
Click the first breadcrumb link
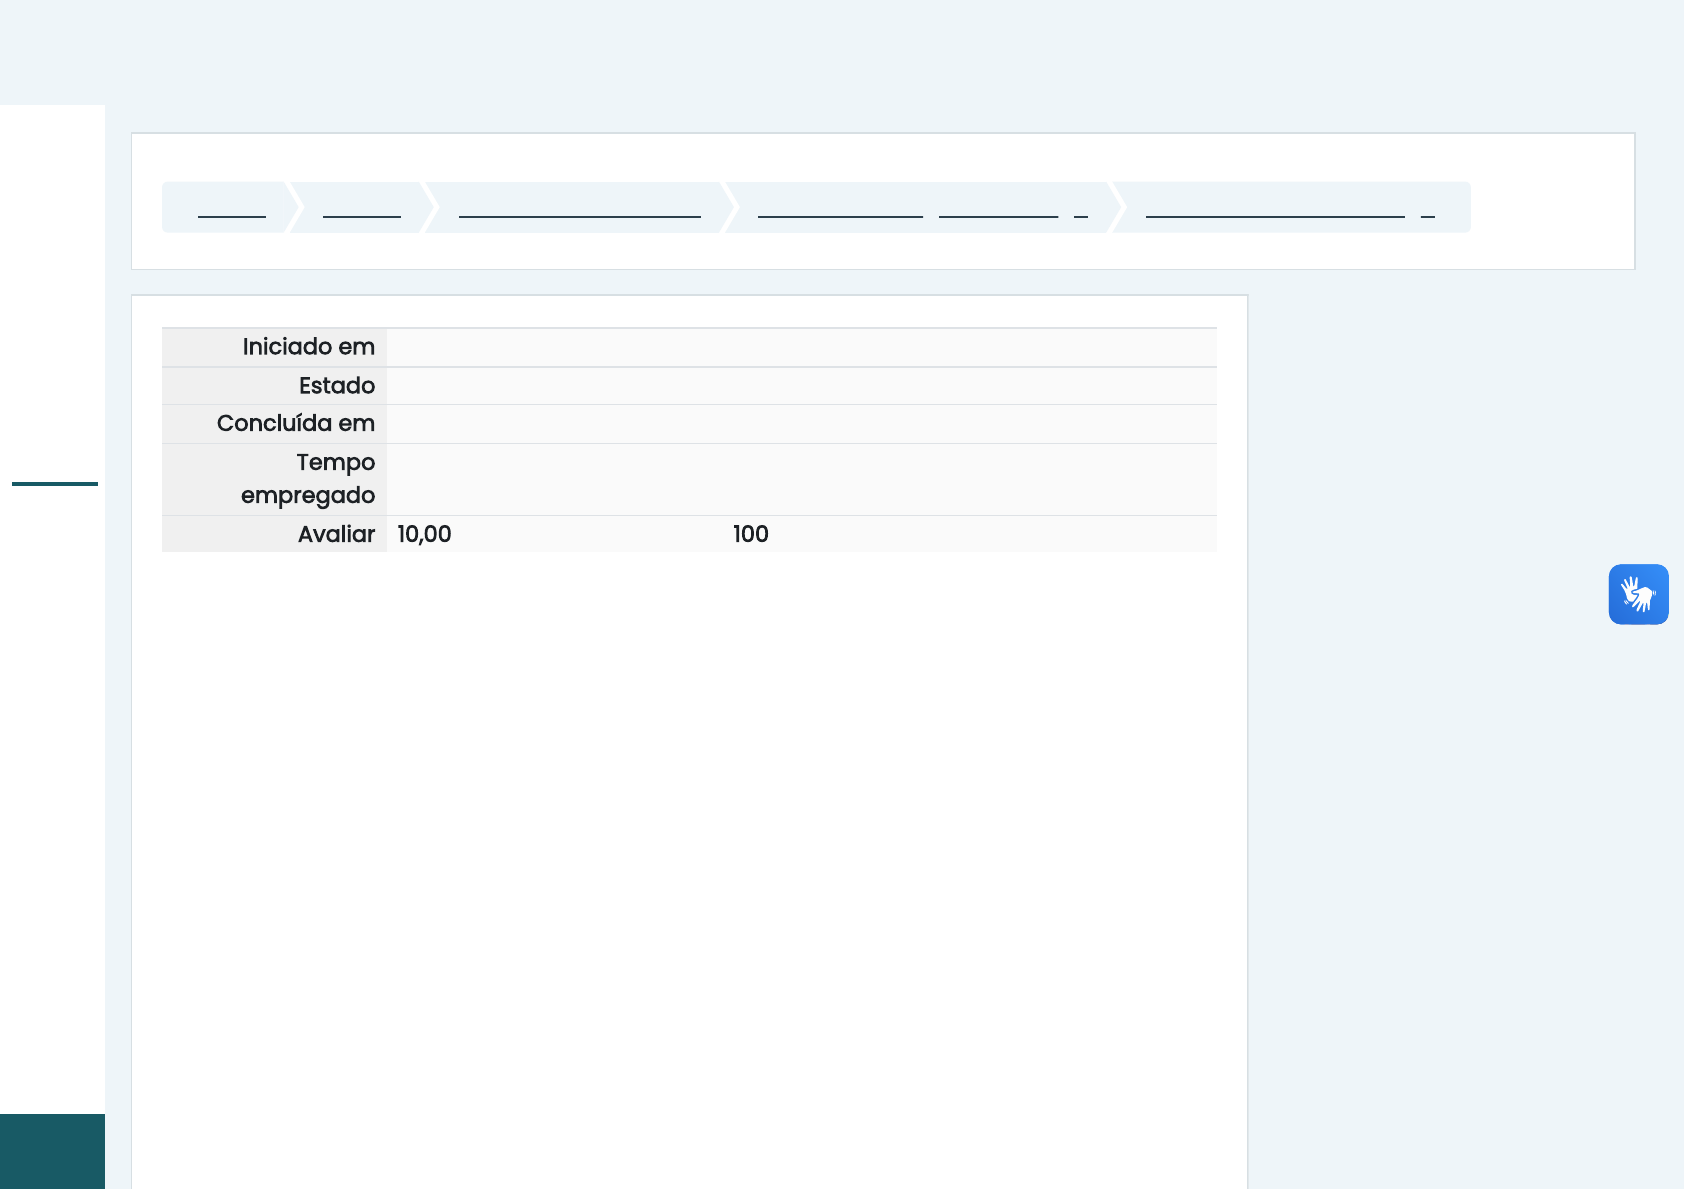pos(232,208)
